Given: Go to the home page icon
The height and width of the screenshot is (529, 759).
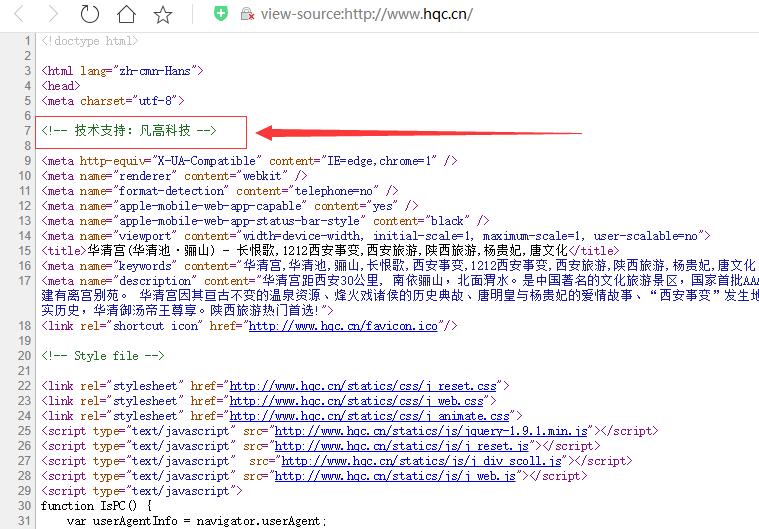Looking at the screenshot, I should click(x=126, y=14).
